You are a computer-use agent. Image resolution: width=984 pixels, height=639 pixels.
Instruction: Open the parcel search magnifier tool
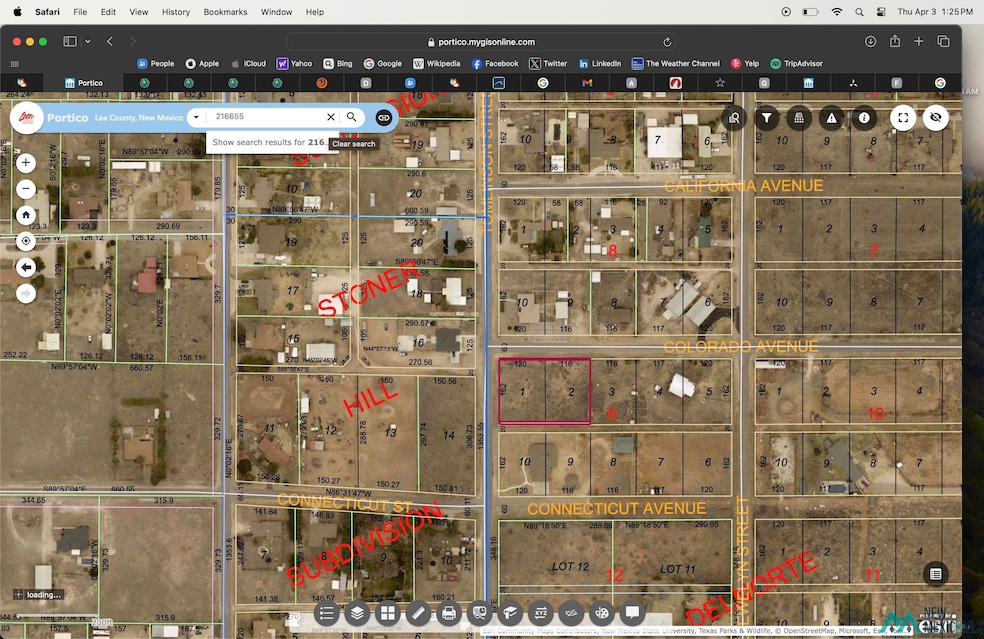point(734,117)
